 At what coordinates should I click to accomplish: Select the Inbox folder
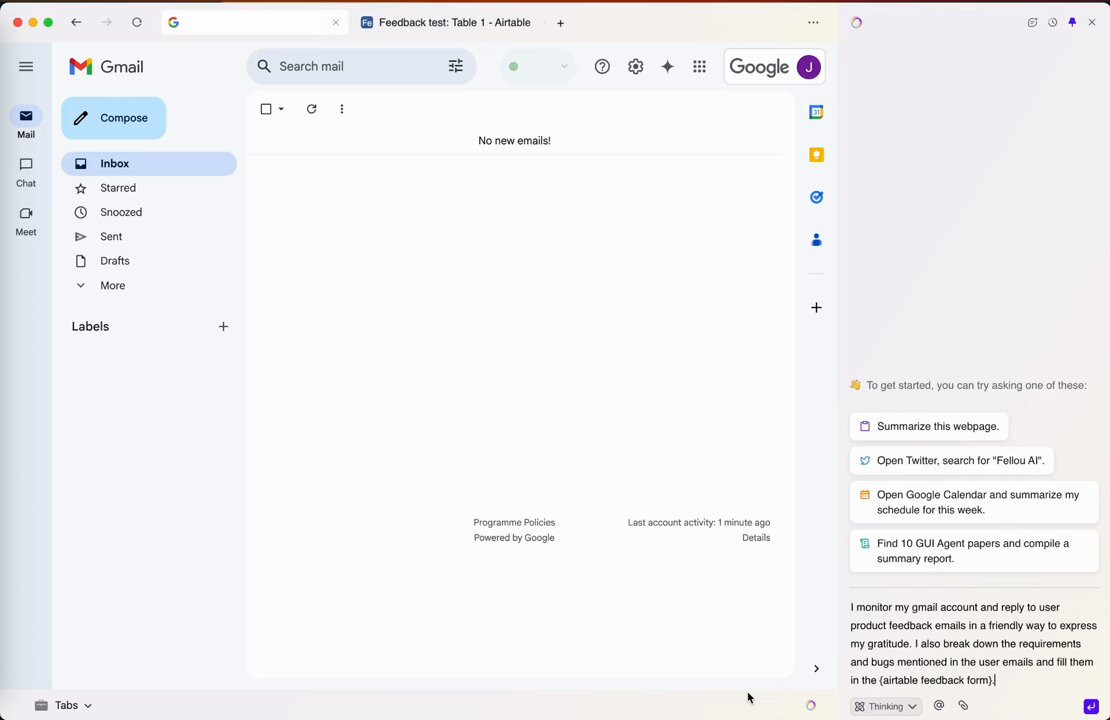coord(149,164)
